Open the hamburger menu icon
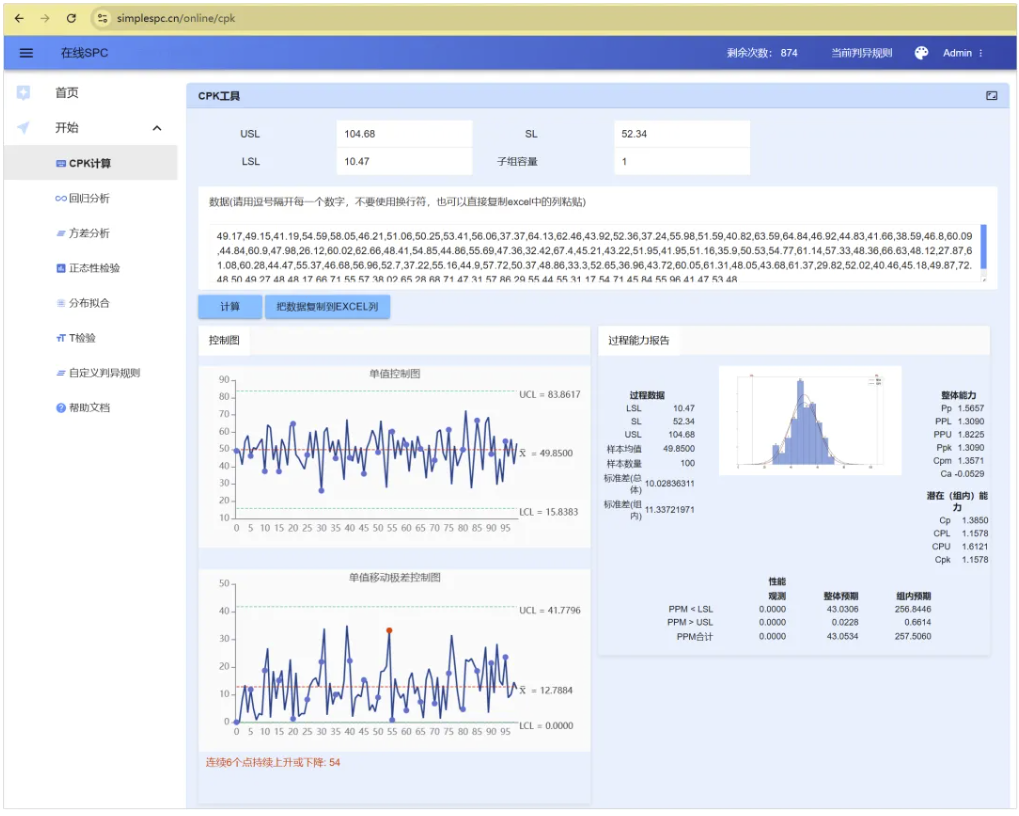1019x816 pixels. tap(27, 53)
